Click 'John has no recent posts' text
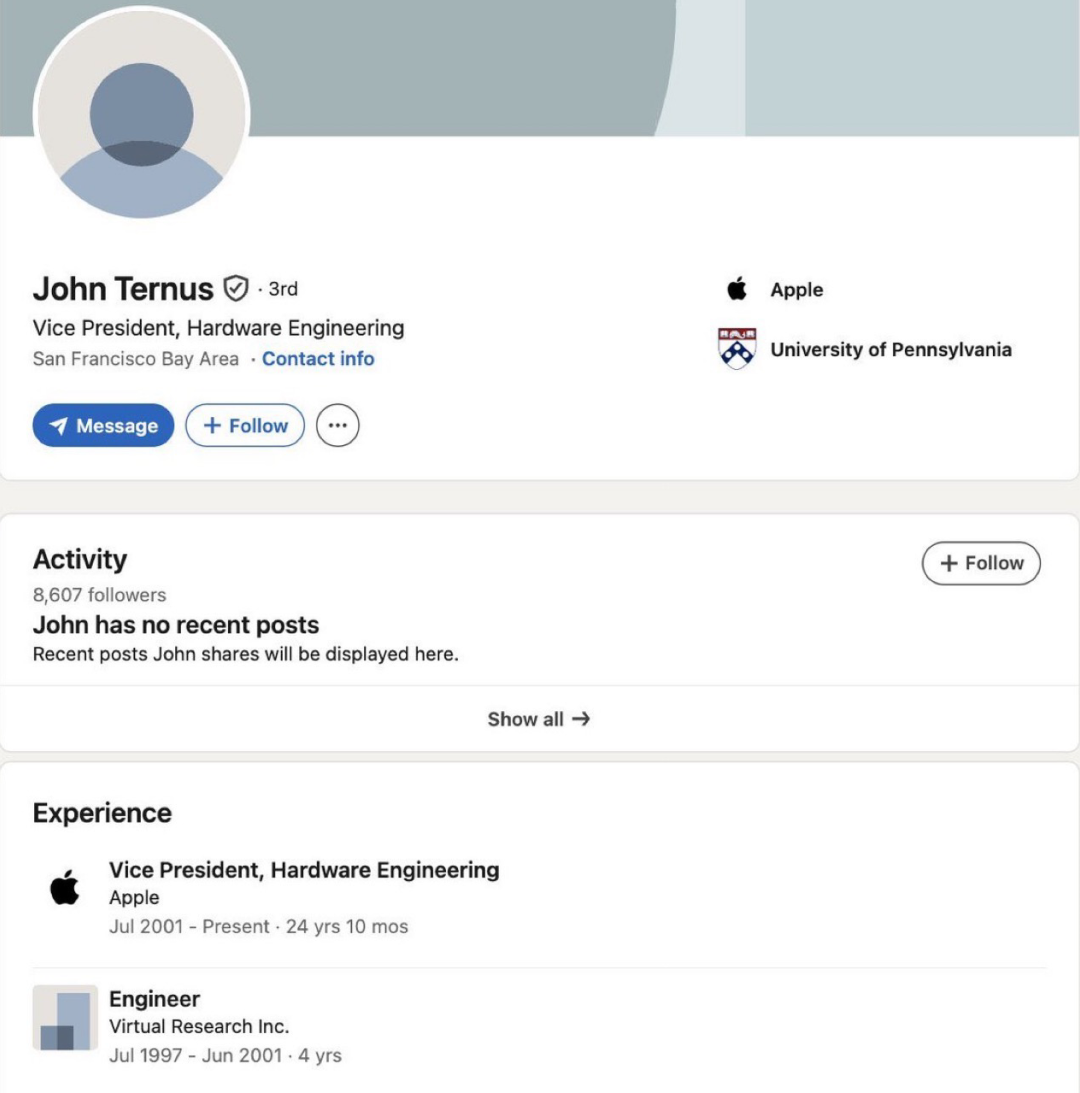 pyautogui.click(x=176, y=625)
